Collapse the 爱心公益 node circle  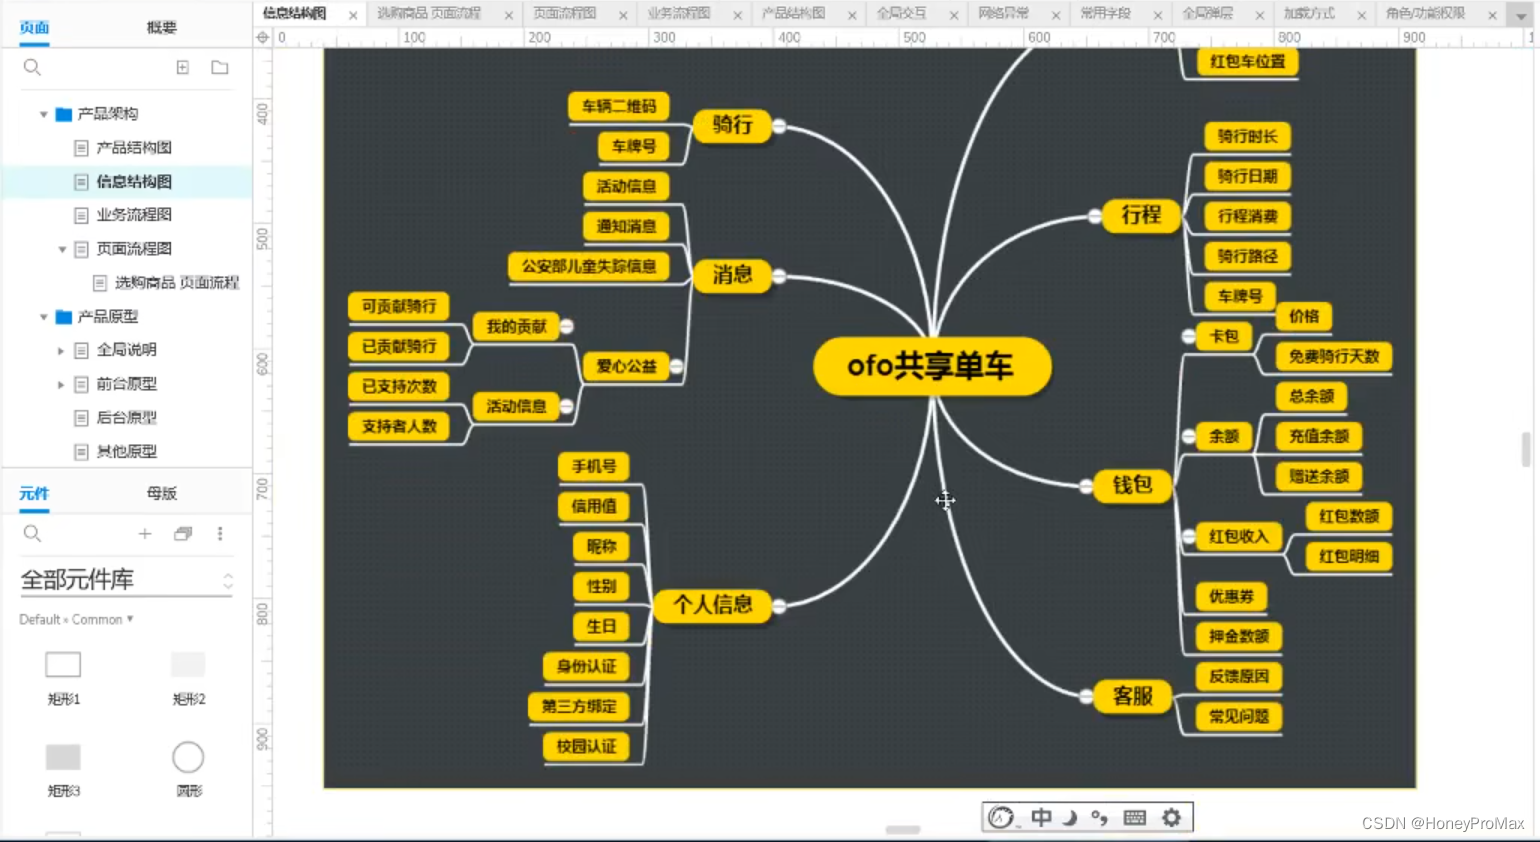677,366
